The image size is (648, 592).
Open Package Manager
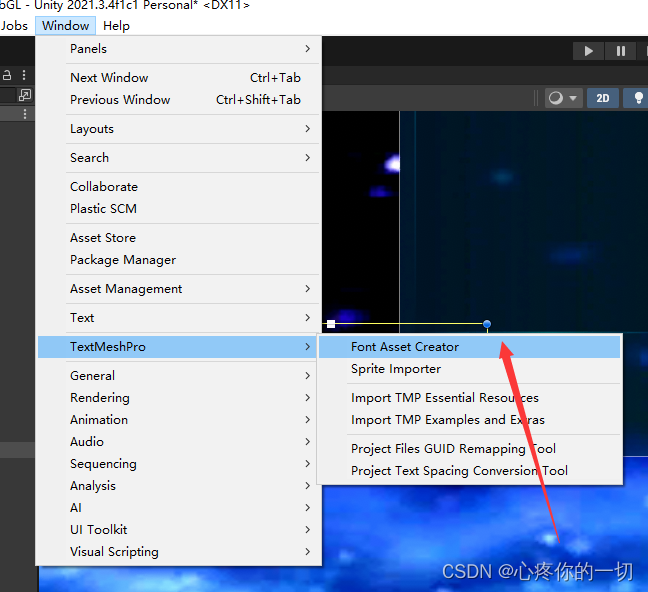click(x=179, y=260)
